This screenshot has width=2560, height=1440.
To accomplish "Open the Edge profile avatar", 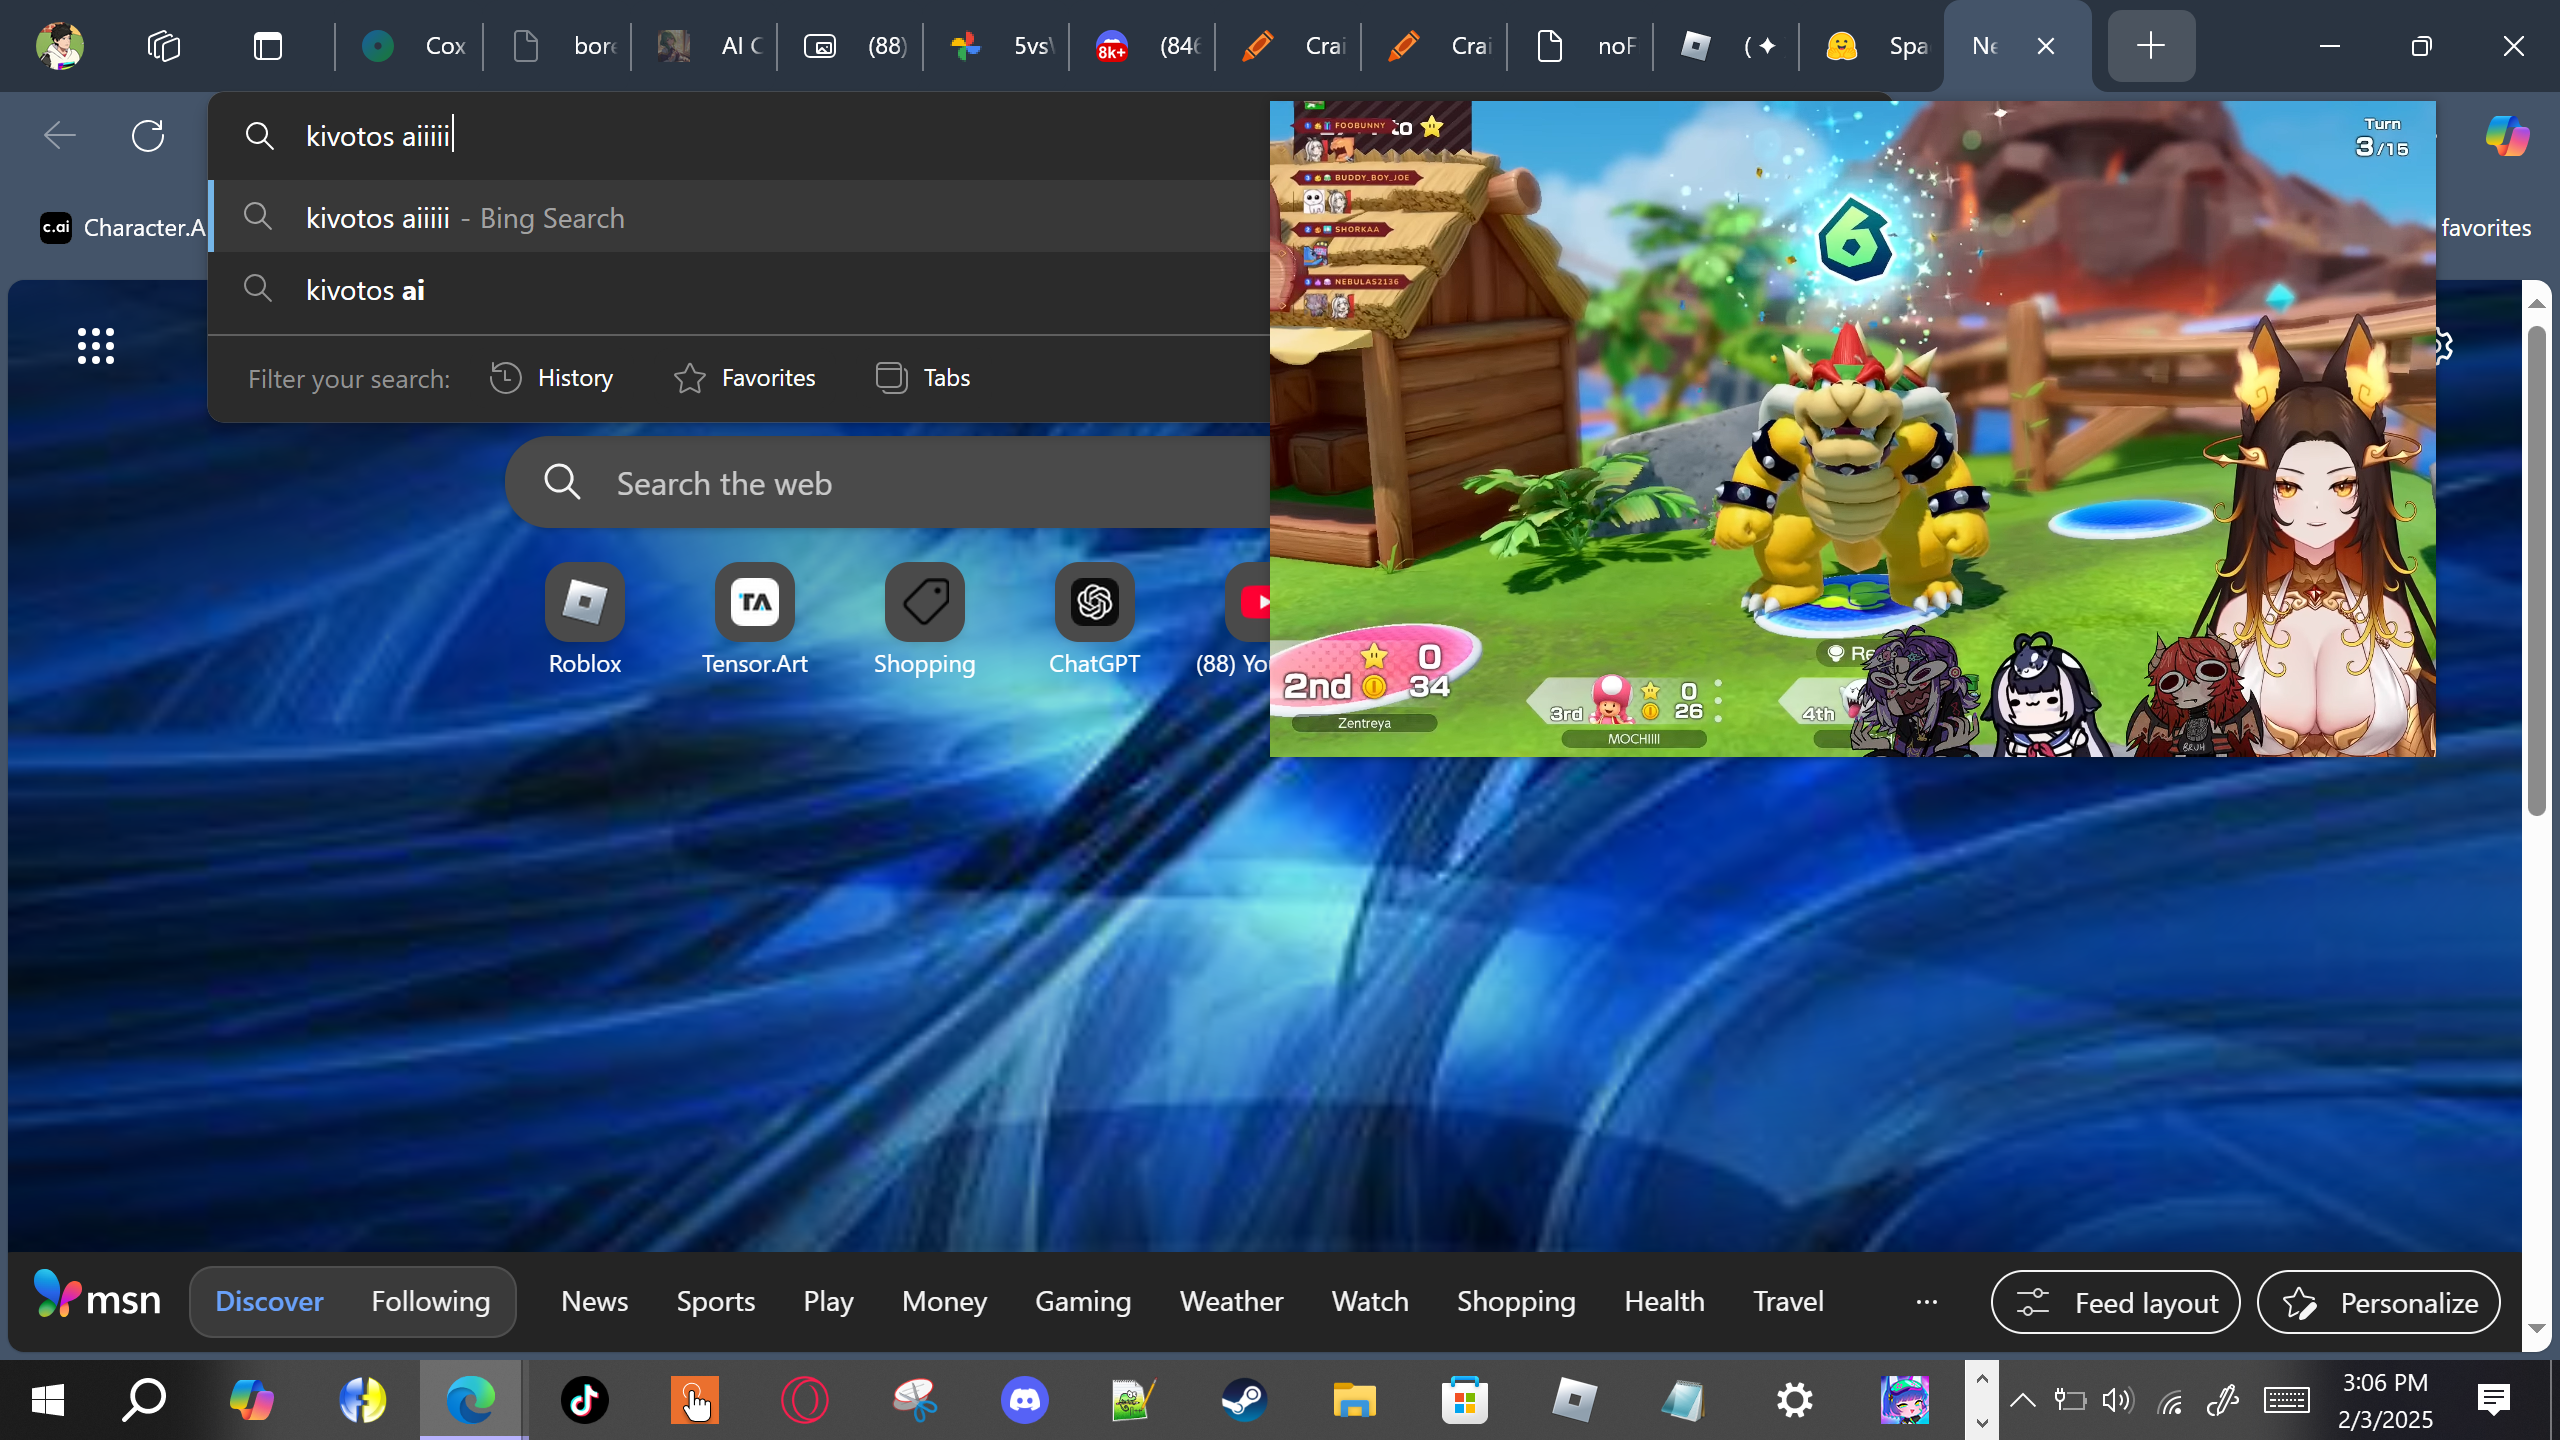I will coord(60,46).
